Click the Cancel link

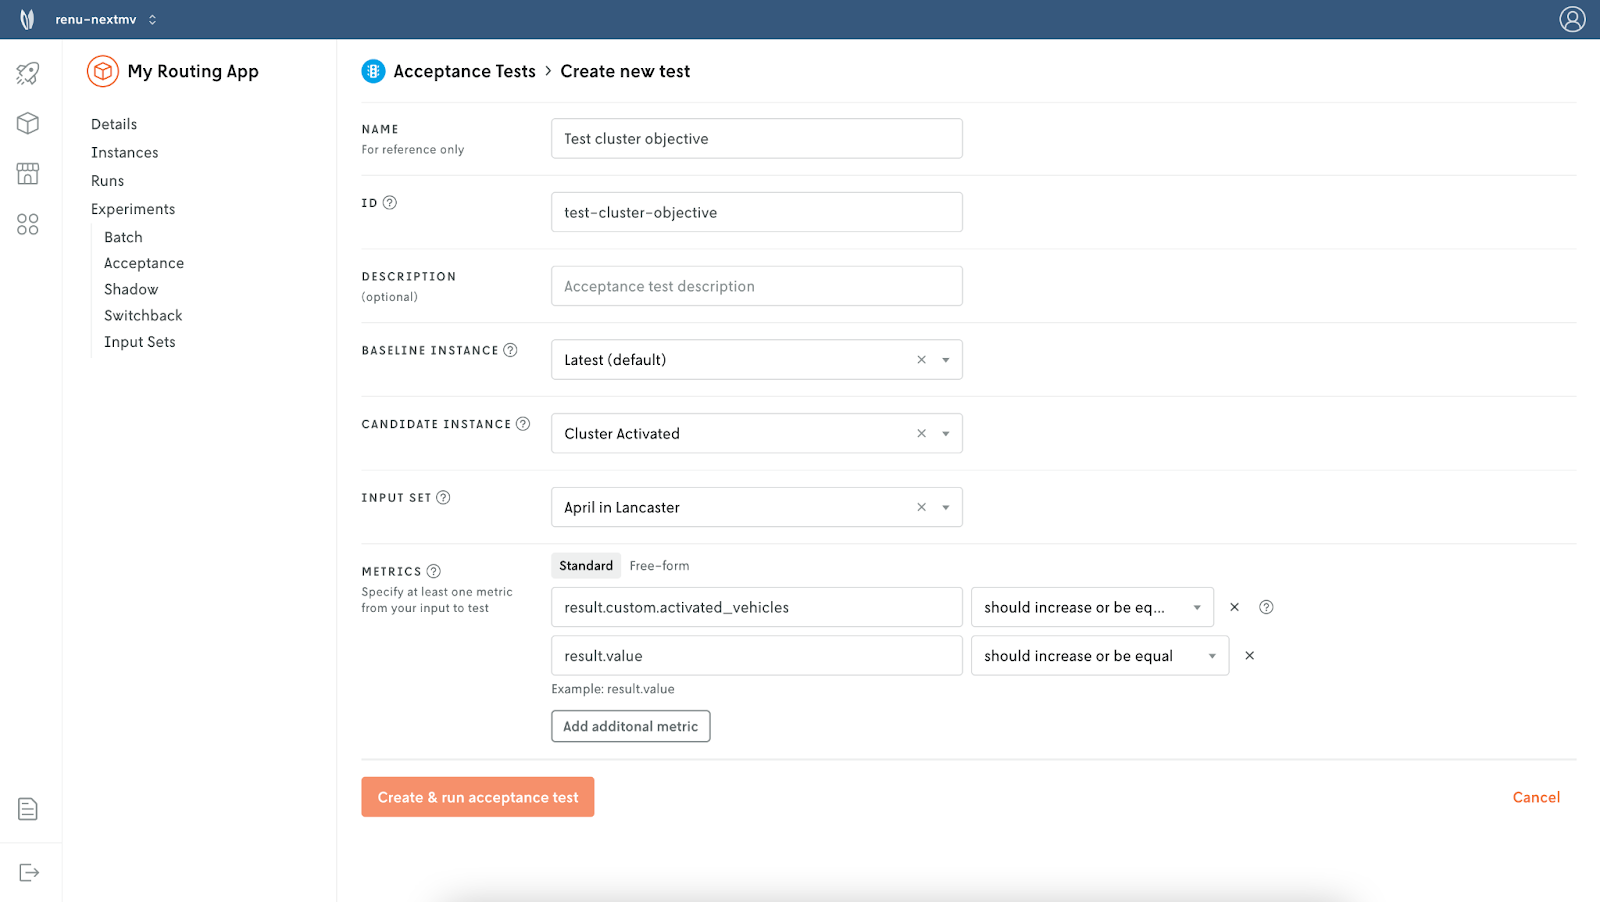click(1536, 797)
